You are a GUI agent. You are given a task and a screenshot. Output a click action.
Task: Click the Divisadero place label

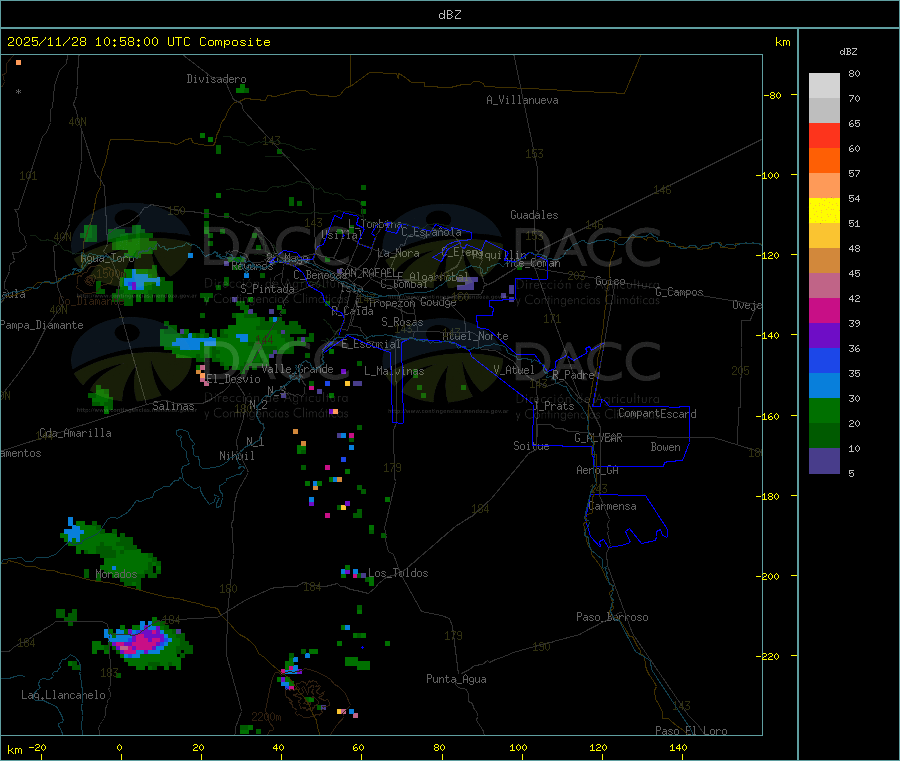point(216,79)
